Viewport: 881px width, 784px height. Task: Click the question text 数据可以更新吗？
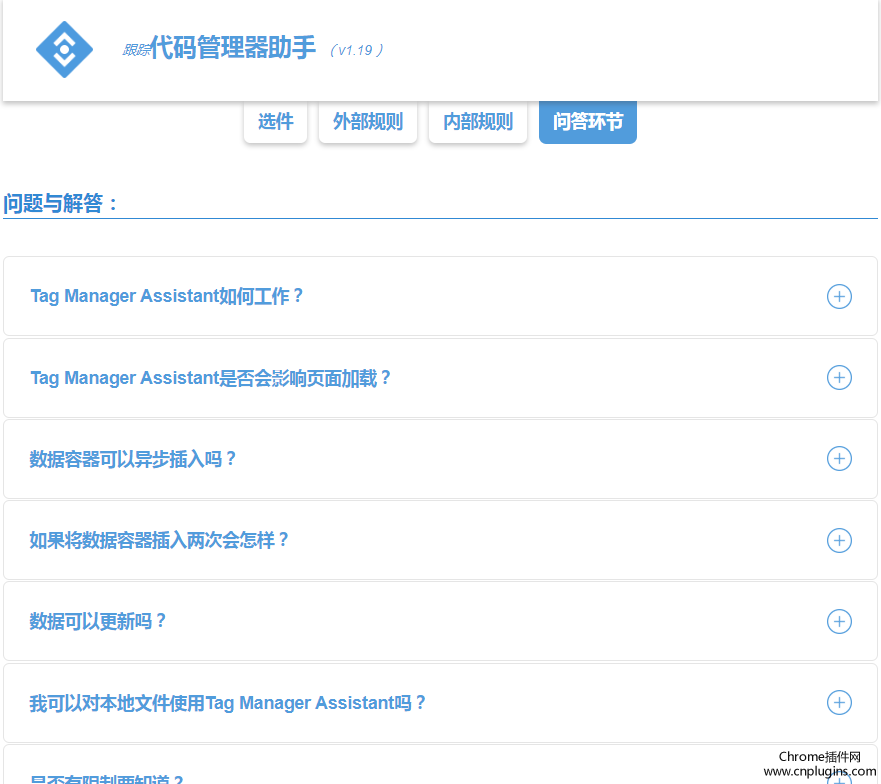(98, 621)
